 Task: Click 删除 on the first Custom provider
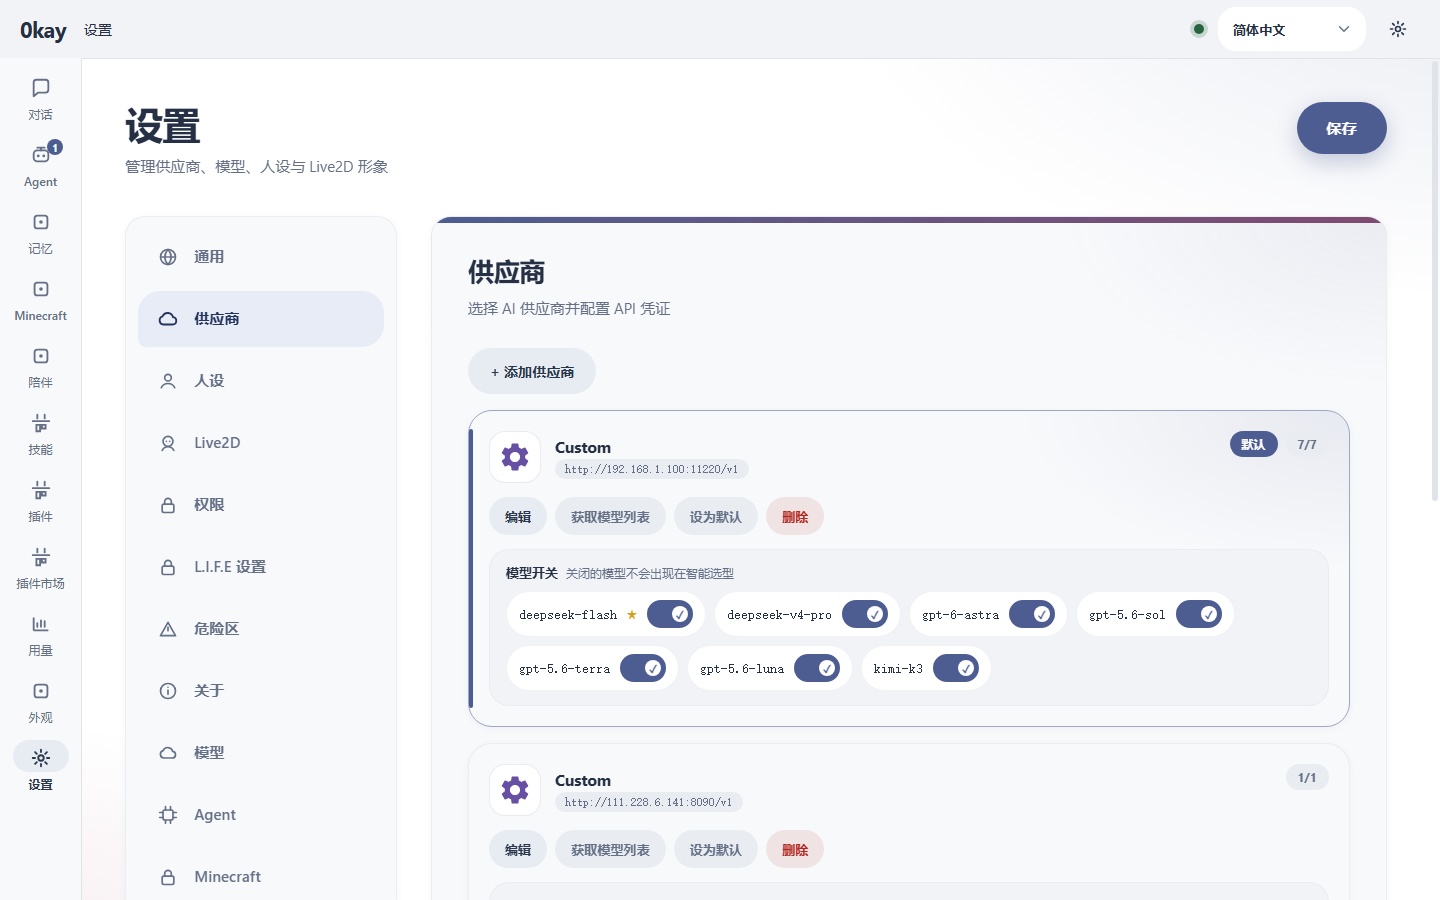tap(795, 517)
